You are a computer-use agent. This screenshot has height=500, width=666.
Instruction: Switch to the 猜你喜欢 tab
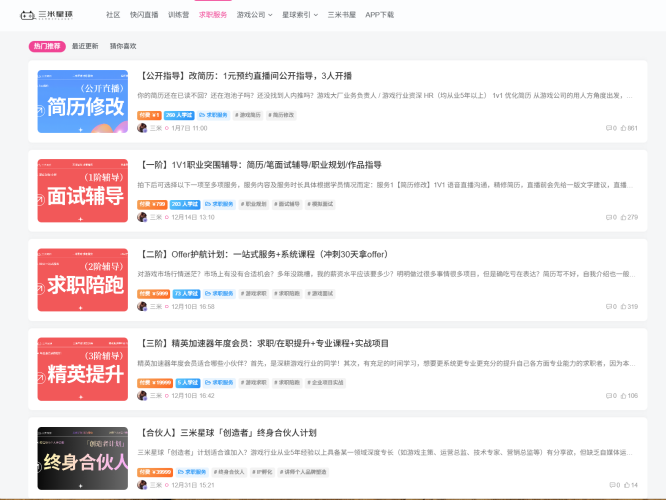[123, 46]
